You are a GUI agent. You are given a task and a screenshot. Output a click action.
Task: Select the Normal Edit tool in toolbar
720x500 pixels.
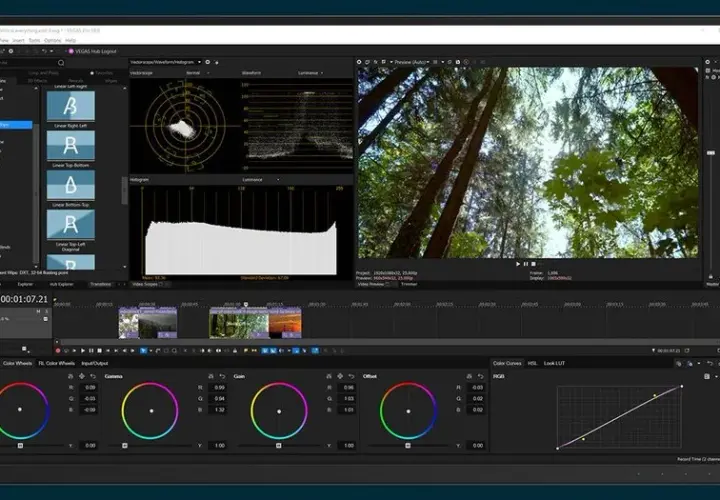pyautogui.click(x=143, y=351)
